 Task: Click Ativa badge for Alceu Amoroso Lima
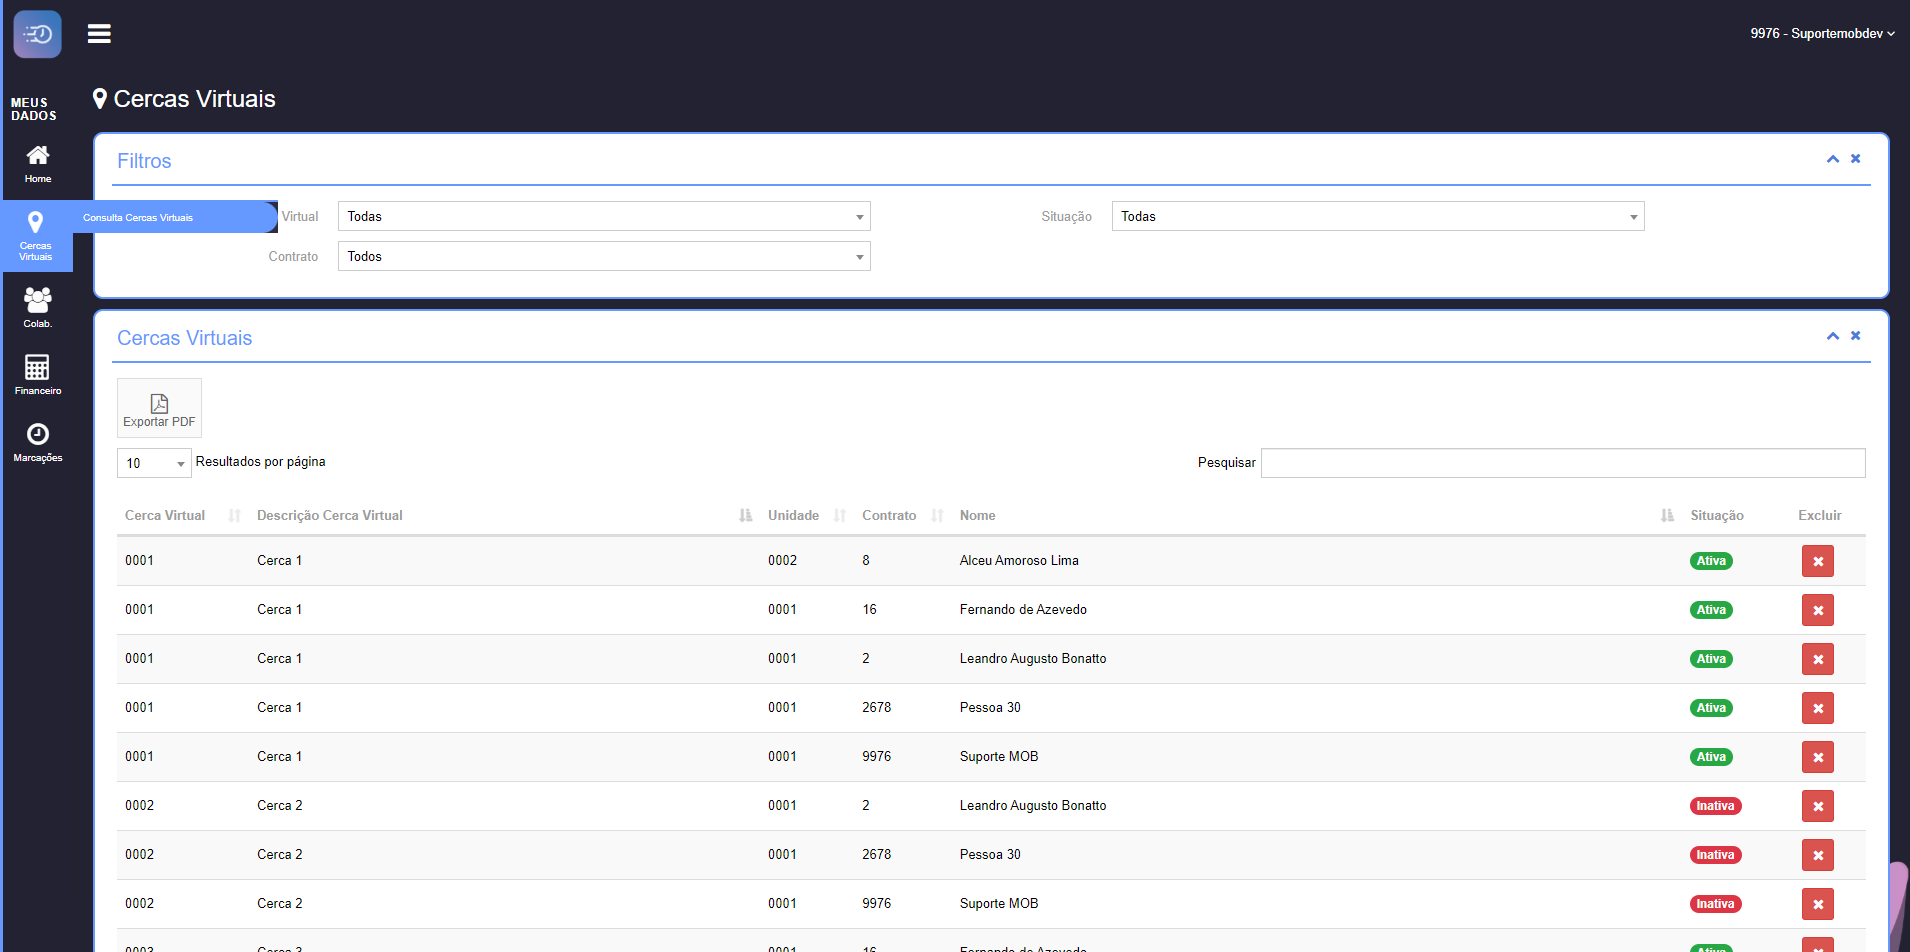(1711, 561)
